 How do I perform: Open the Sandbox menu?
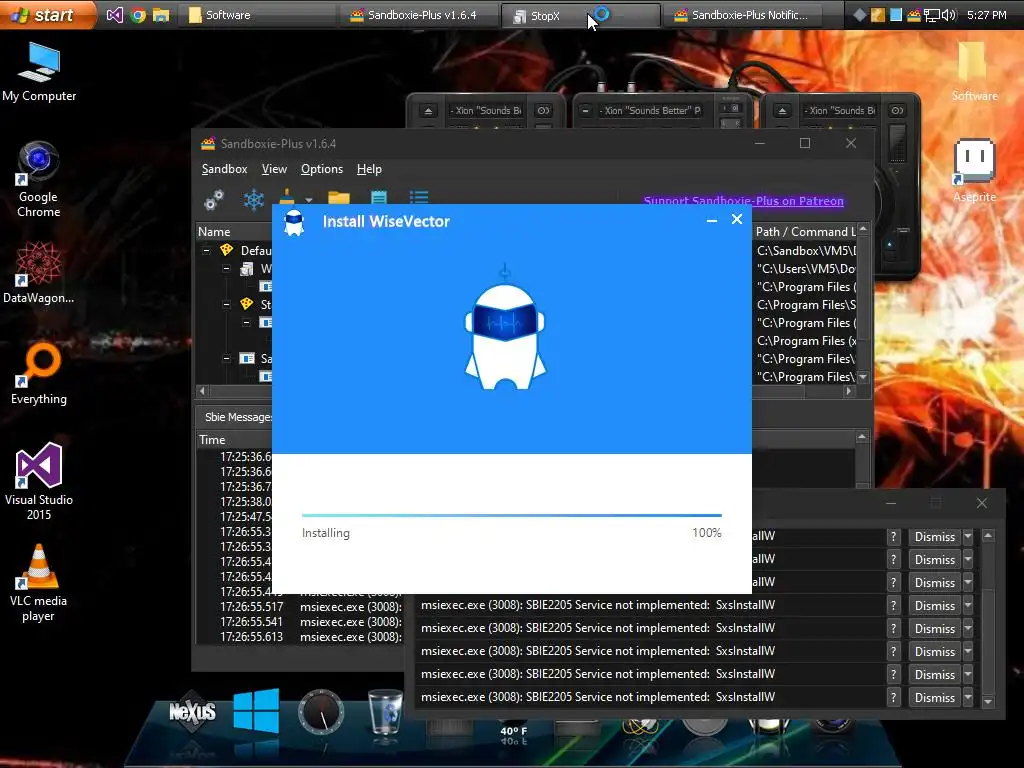click(224, 169)
